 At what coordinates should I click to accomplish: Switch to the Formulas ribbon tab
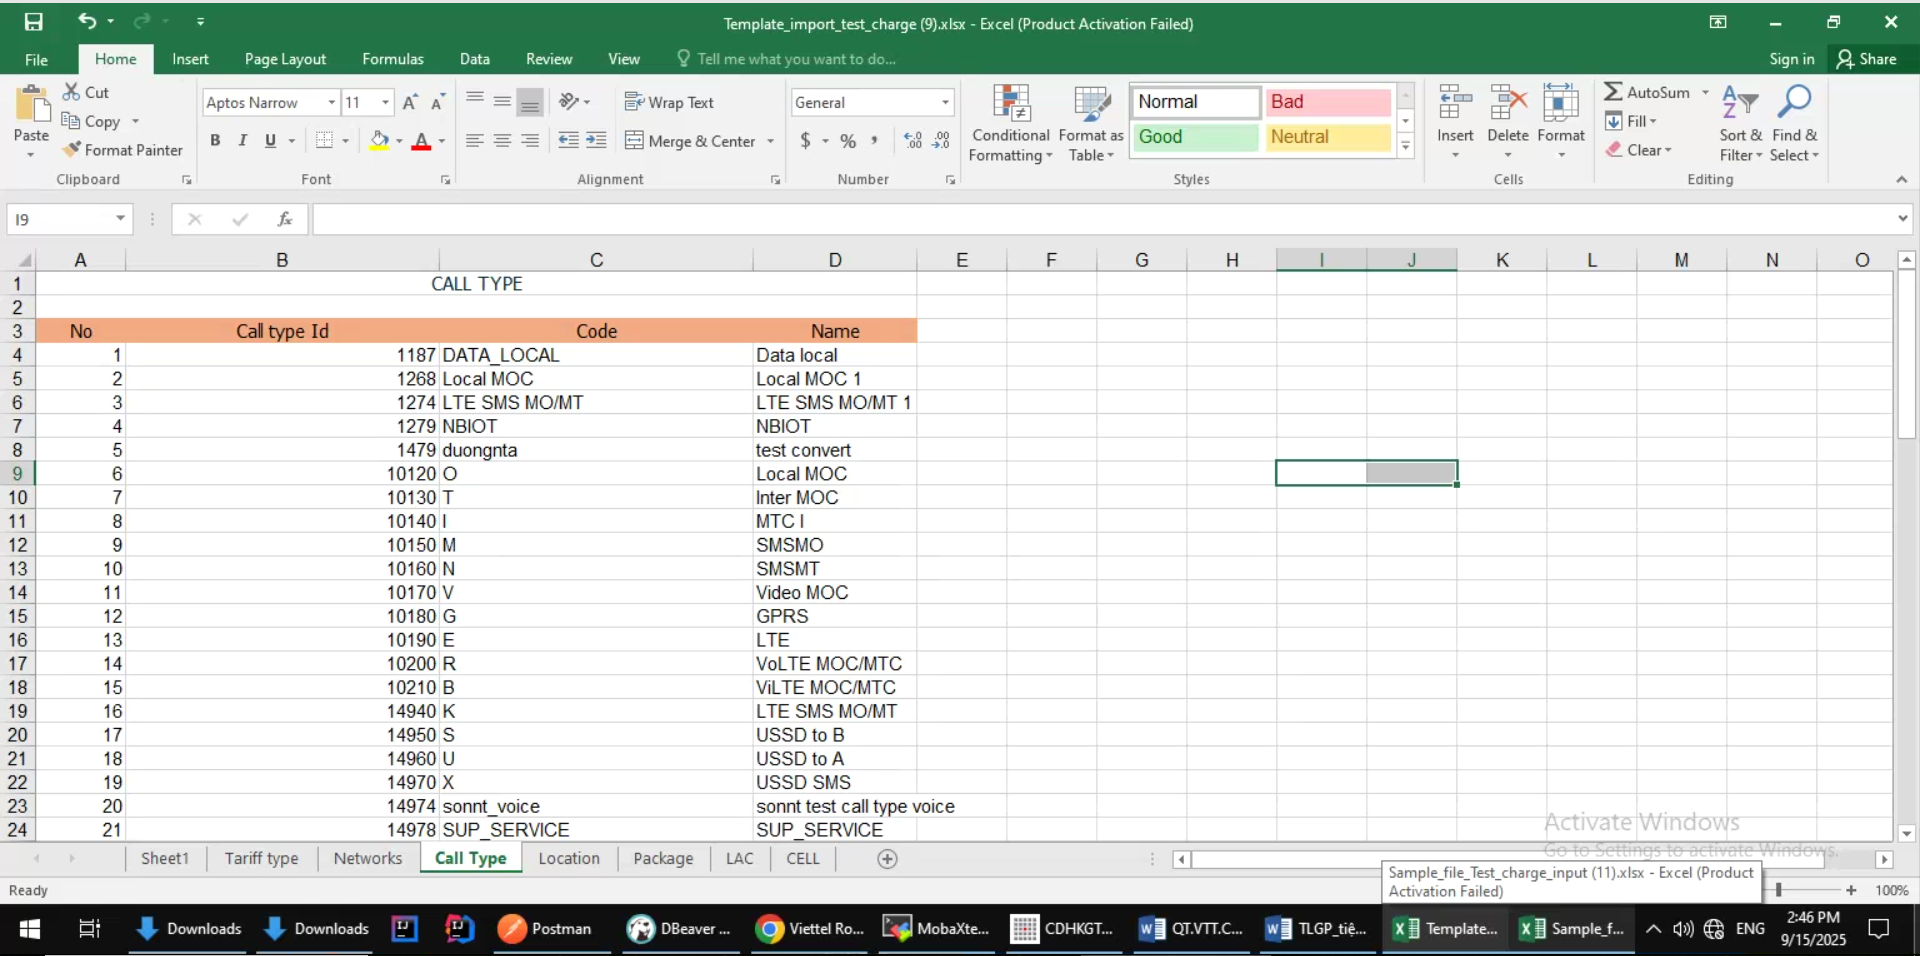[x=392, y=59]
